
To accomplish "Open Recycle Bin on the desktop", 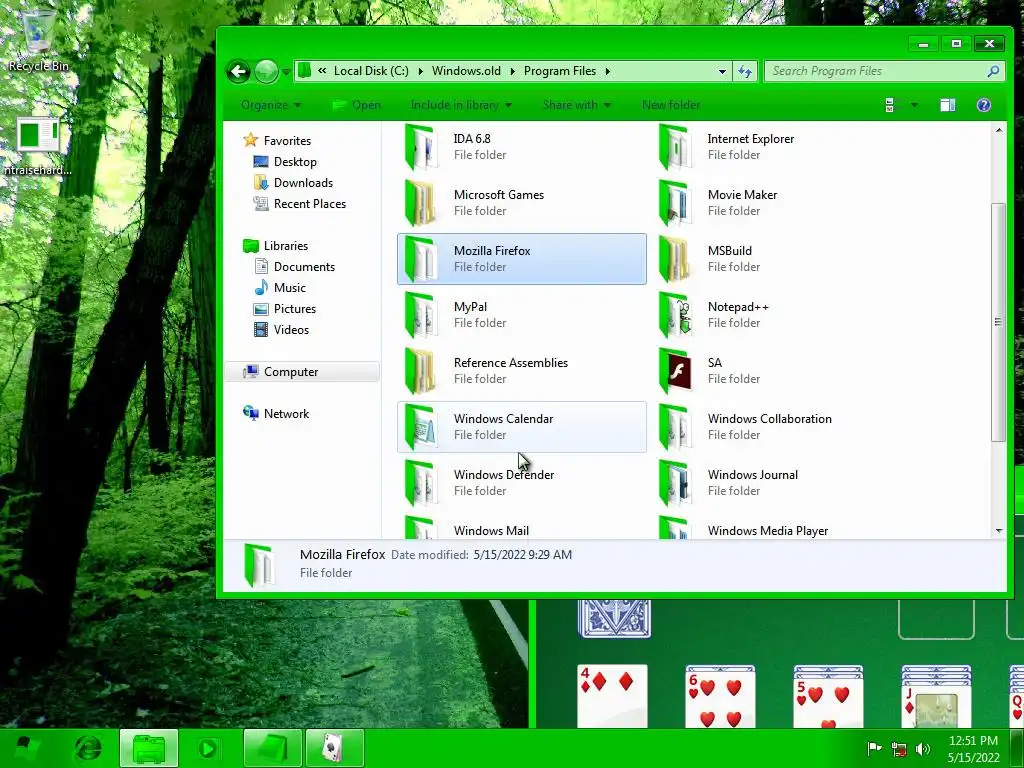I will [x=38, y=40].
